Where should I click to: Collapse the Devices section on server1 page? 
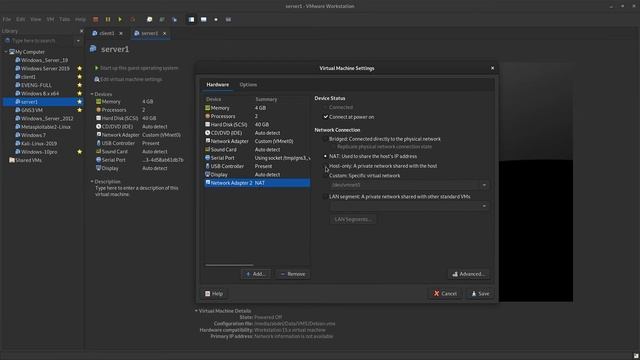(x=92, y=94)
